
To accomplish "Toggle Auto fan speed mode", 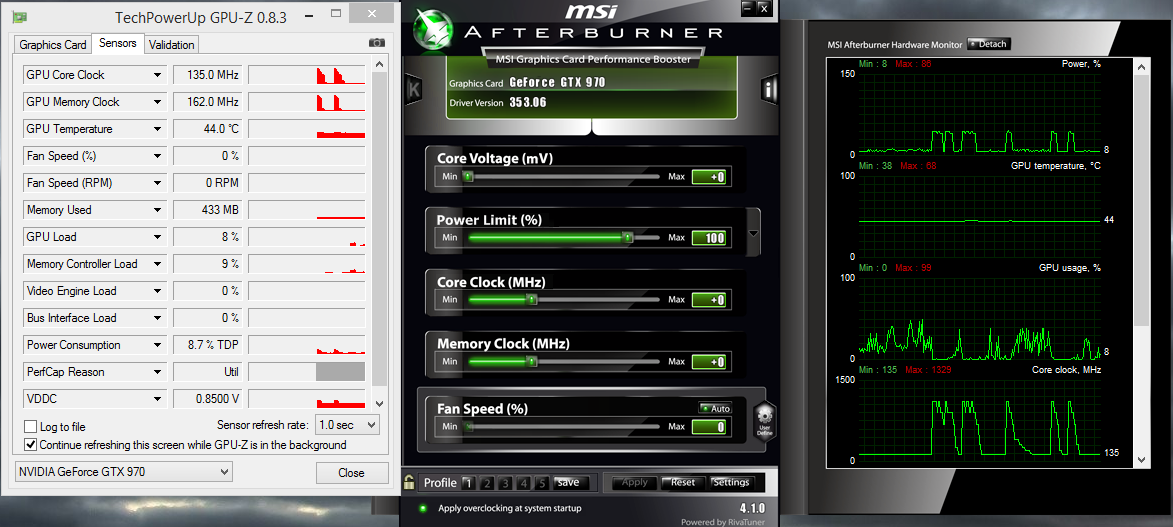I will coord(714,409).
